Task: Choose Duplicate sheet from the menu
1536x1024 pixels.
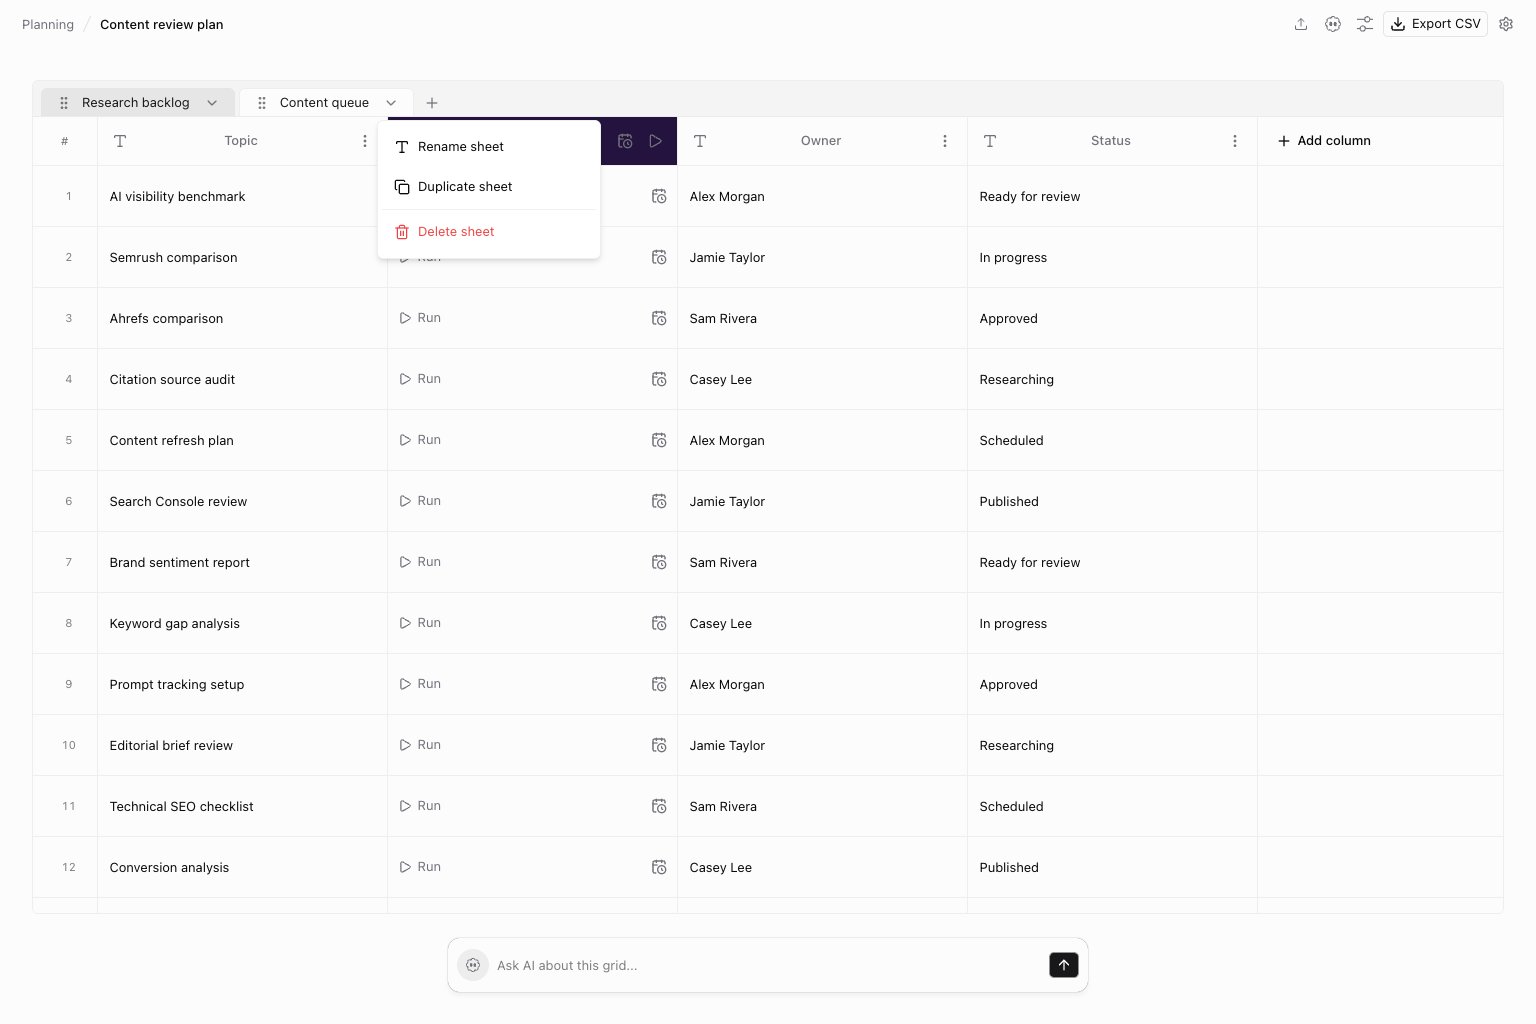Action: (x=489, y=187)
